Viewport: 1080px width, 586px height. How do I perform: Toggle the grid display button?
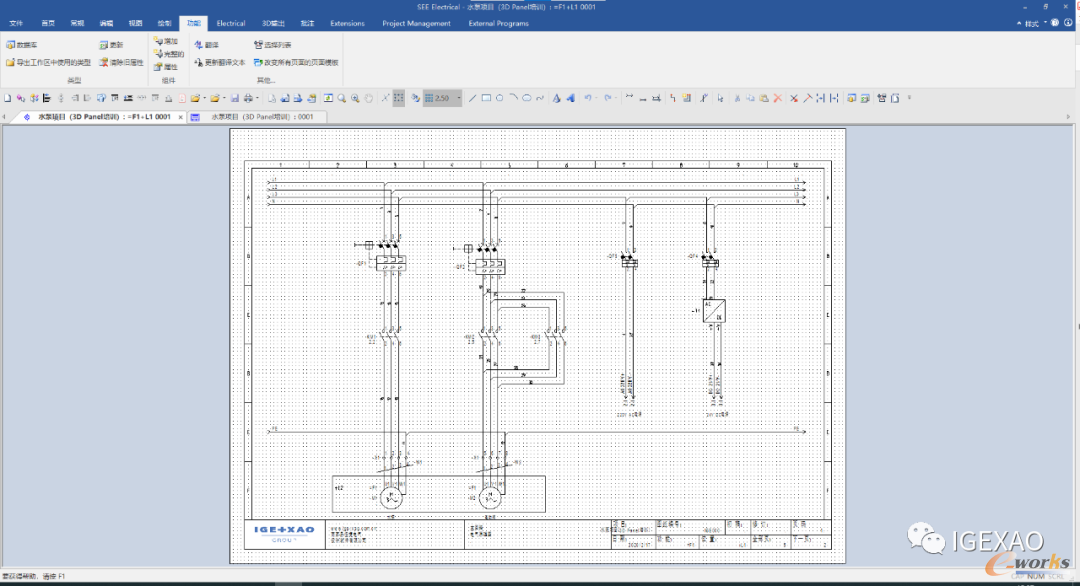click(398, 98)
